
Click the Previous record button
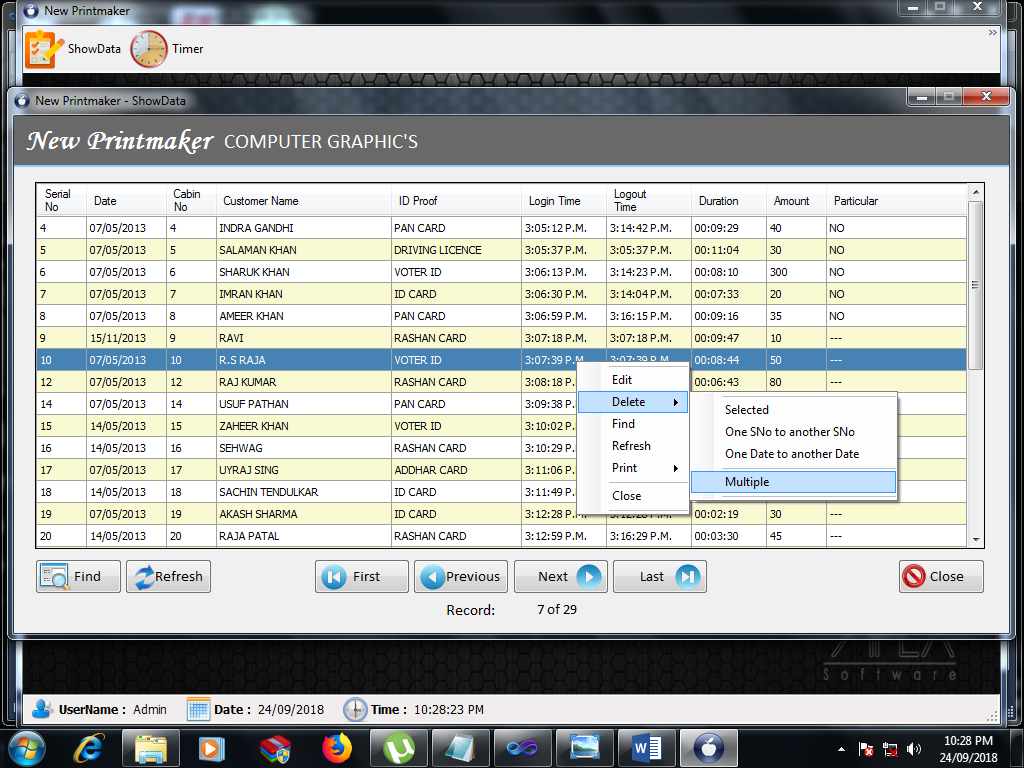[461, 576]
